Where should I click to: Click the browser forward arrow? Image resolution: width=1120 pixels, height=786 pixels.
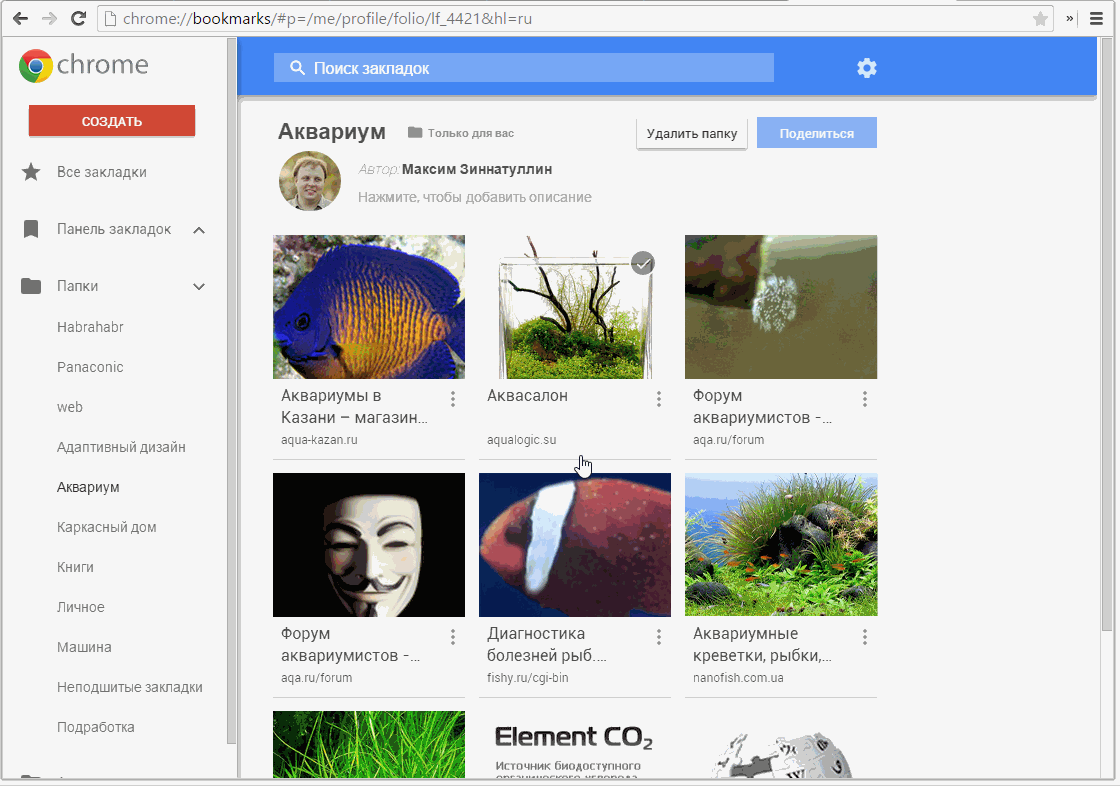49,19
